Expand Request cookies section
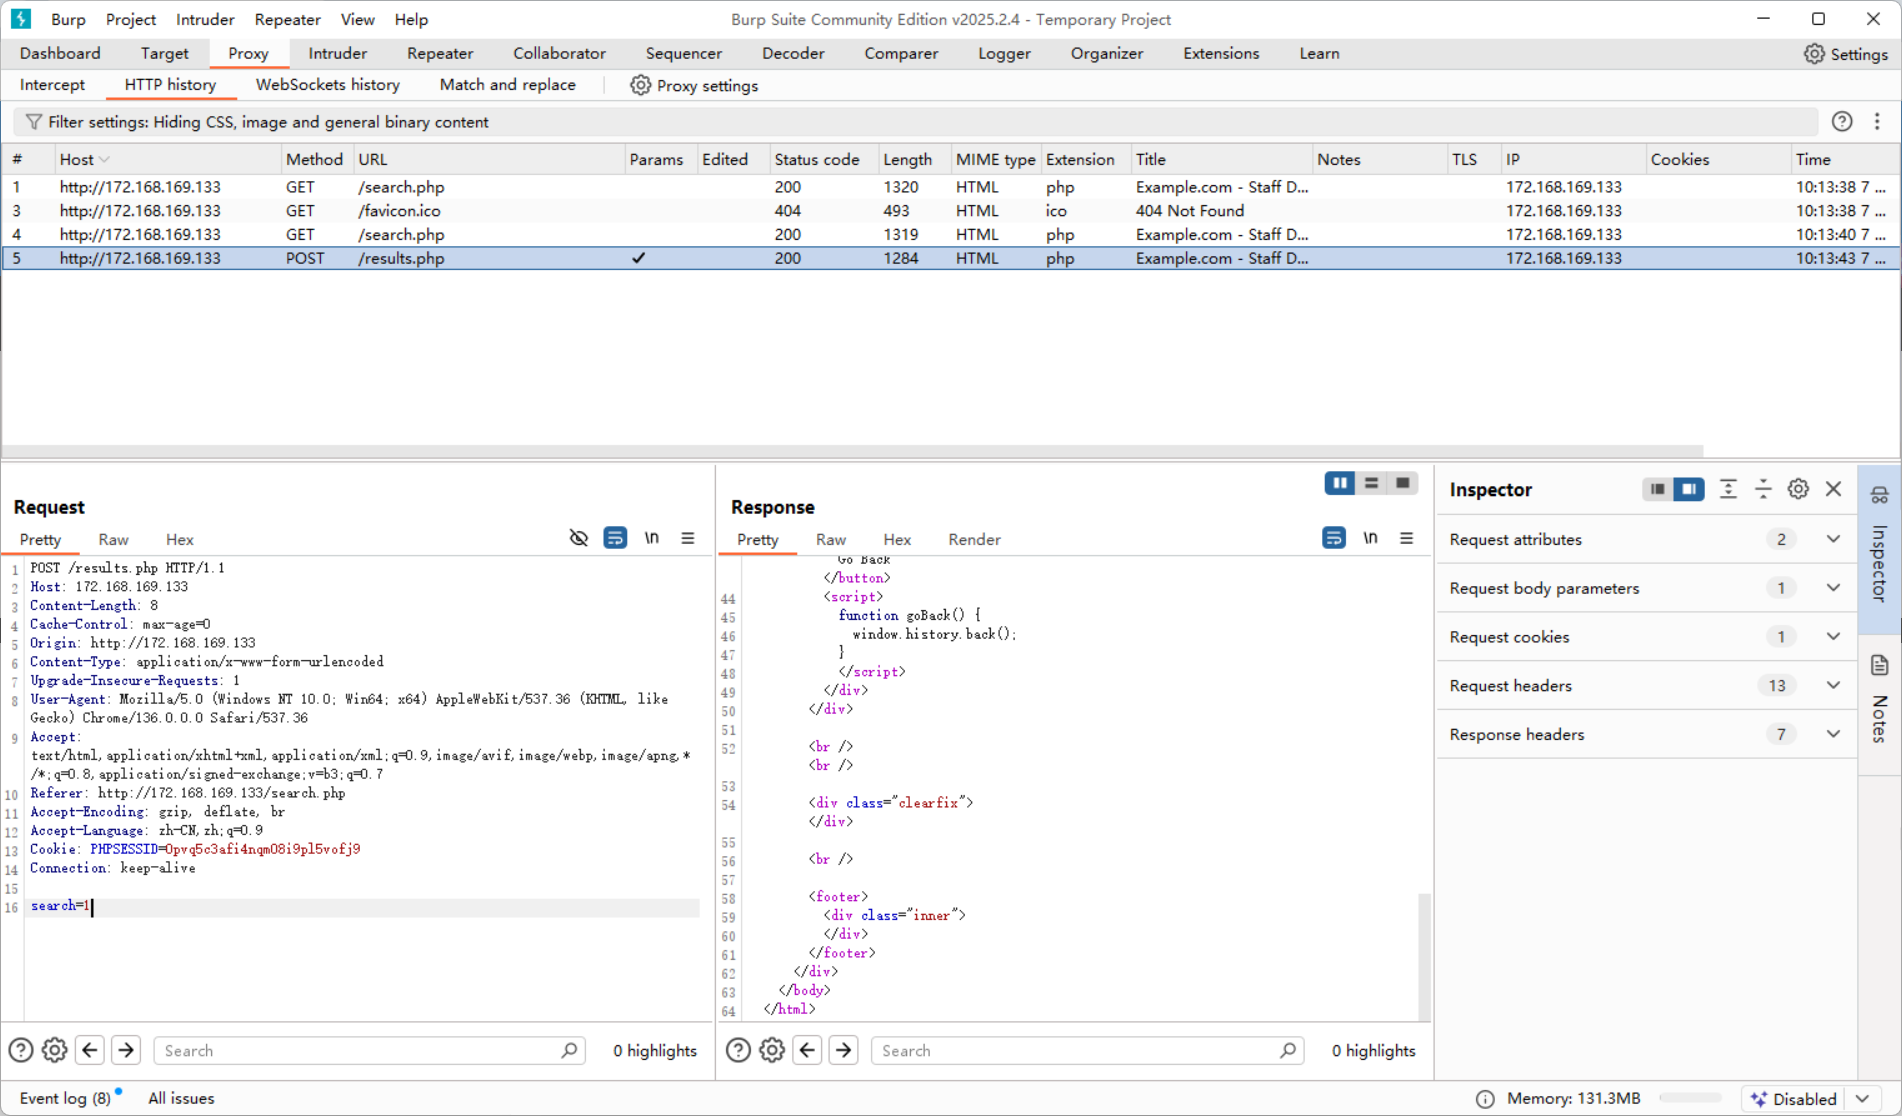Screen dimensions: 1902x1116 (x=1833, y=637)
